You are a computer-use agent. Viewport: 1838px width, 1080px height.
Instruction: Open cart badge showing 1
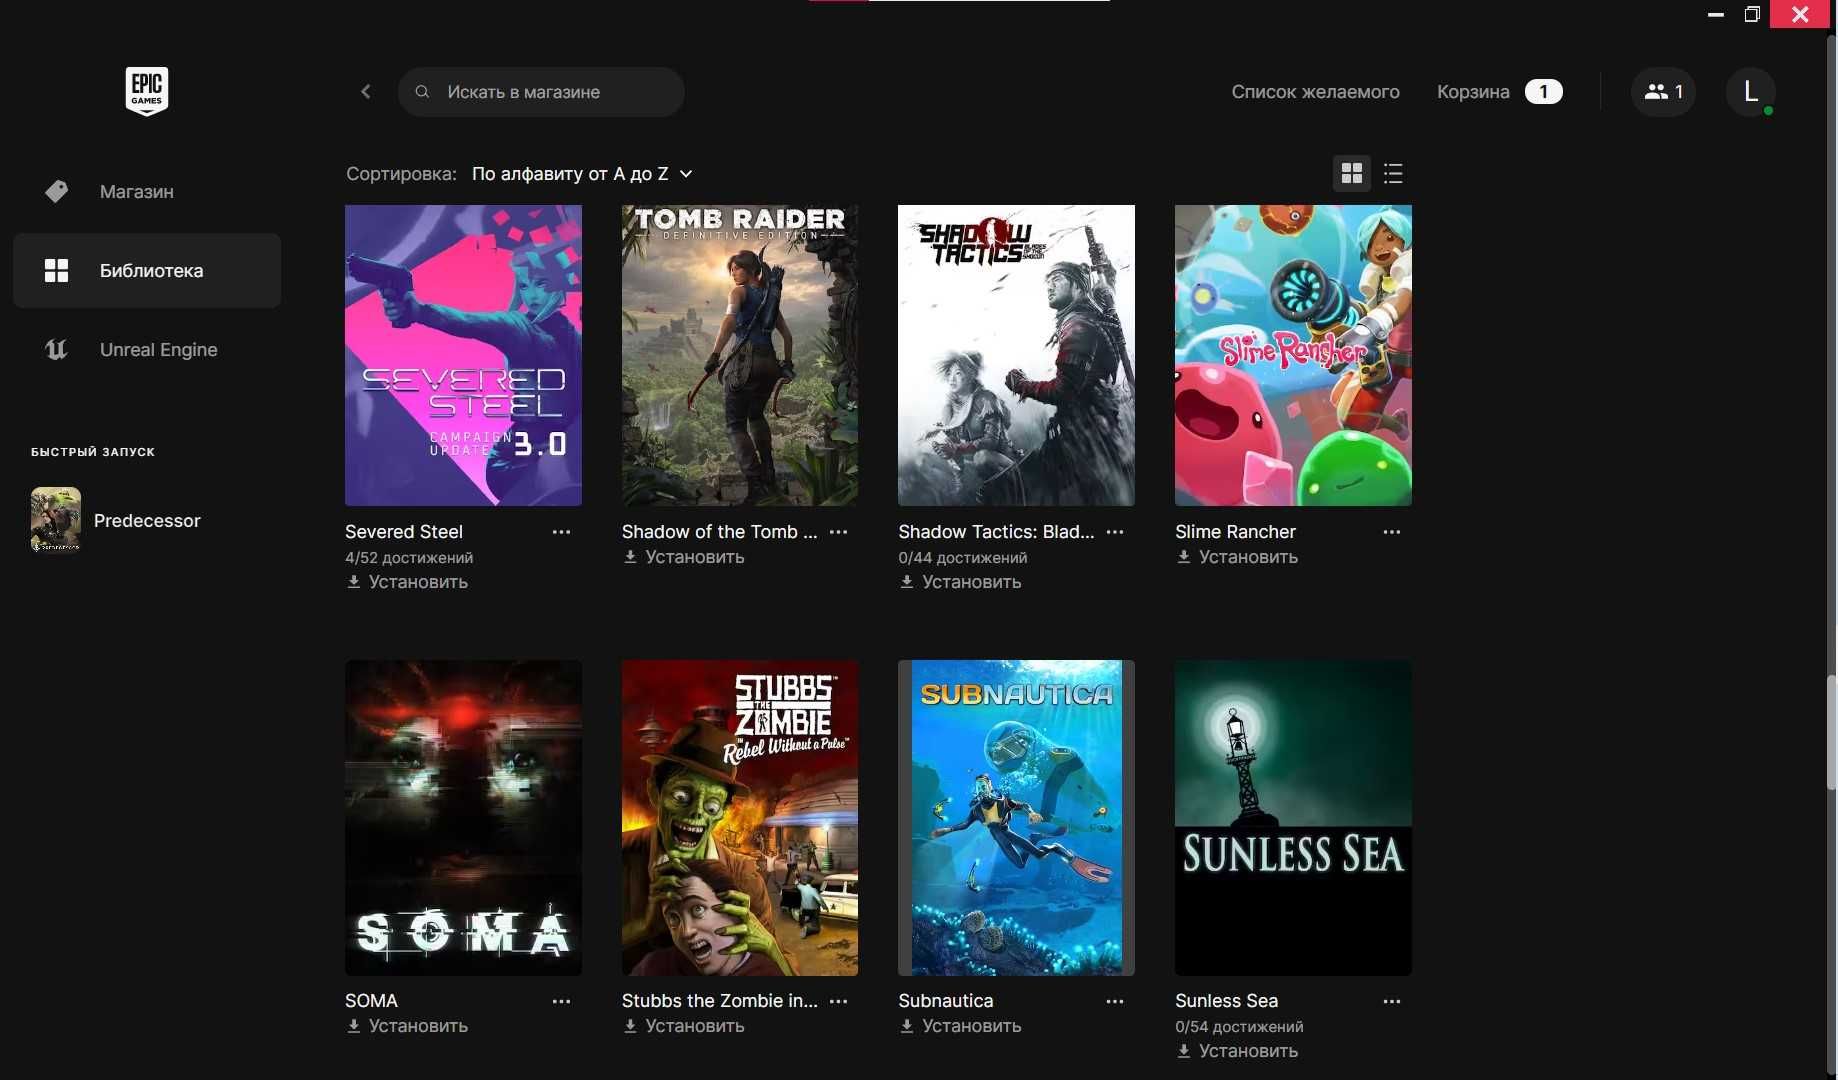coord(1544,92)
